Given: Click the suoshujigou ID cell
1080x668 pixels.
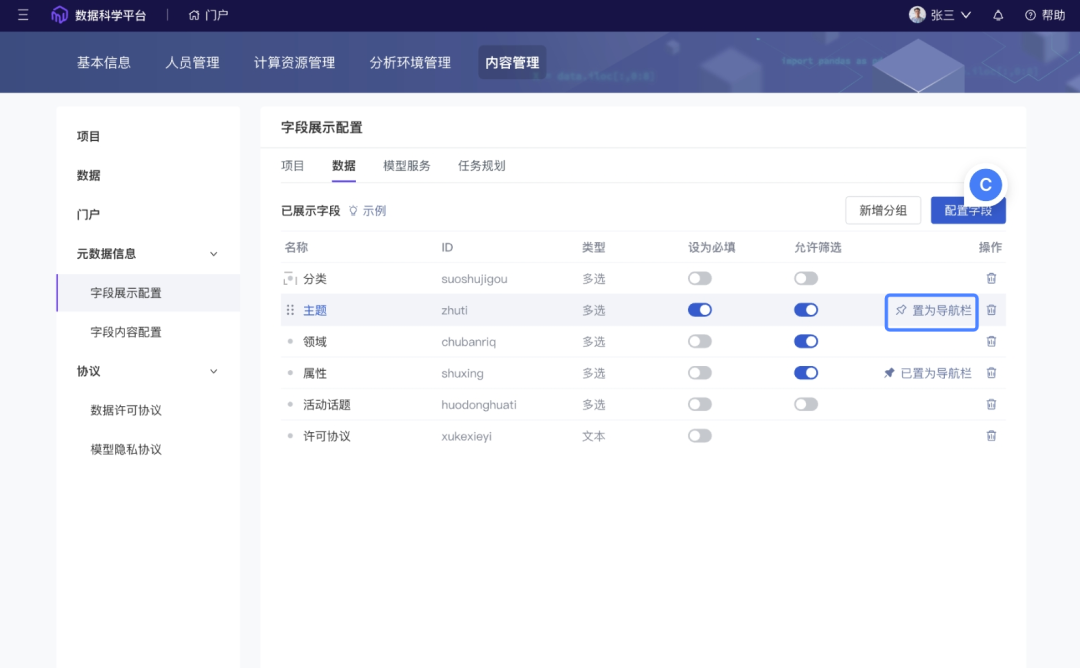Looking at the screenshot, I should [x=475, y=279].
